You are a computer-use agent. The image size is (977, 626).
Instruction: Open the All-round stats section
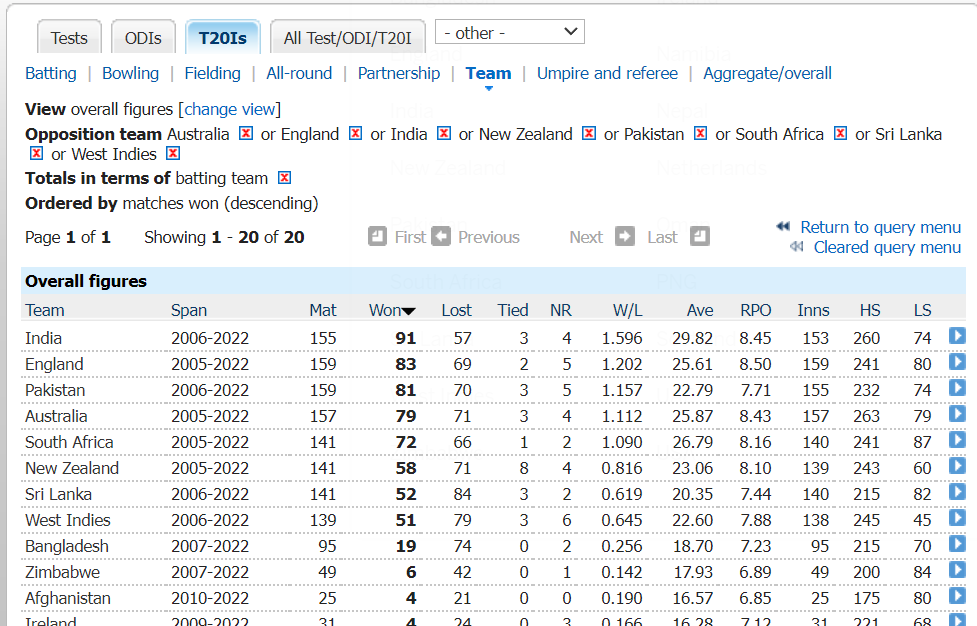(299, 73)
